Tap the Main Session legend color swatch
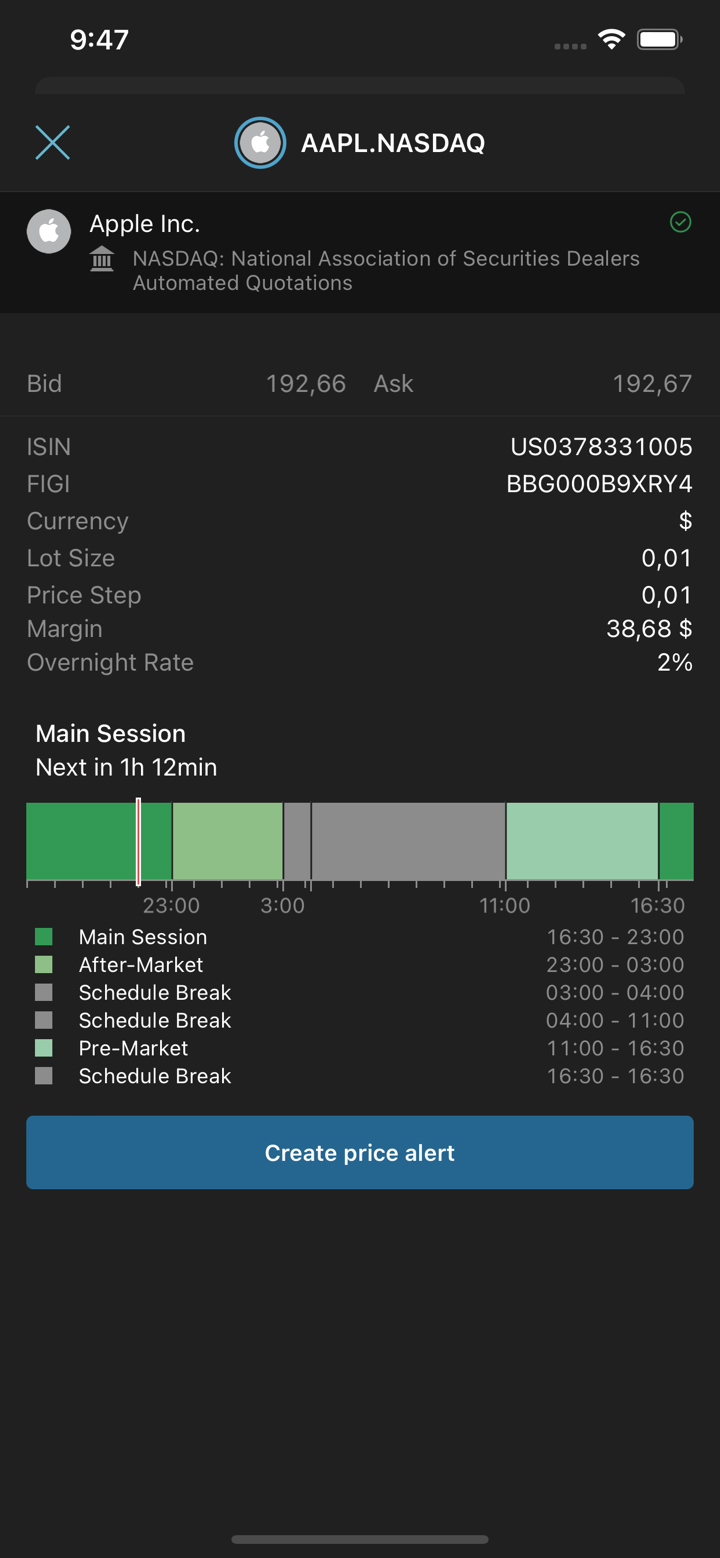720x1558 pixels. click(x=44, y=937)
